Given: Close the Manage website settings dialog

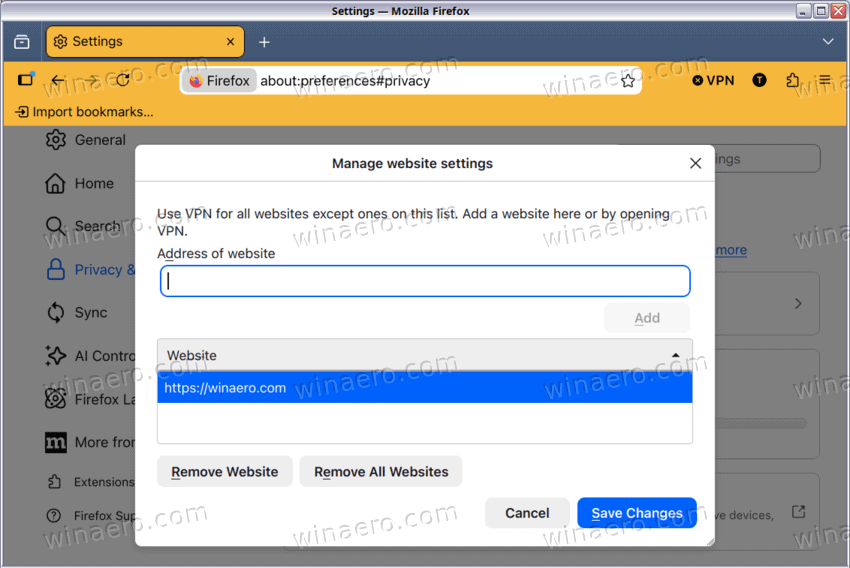Looking at the screenshot, I should (x=696, y=163).
